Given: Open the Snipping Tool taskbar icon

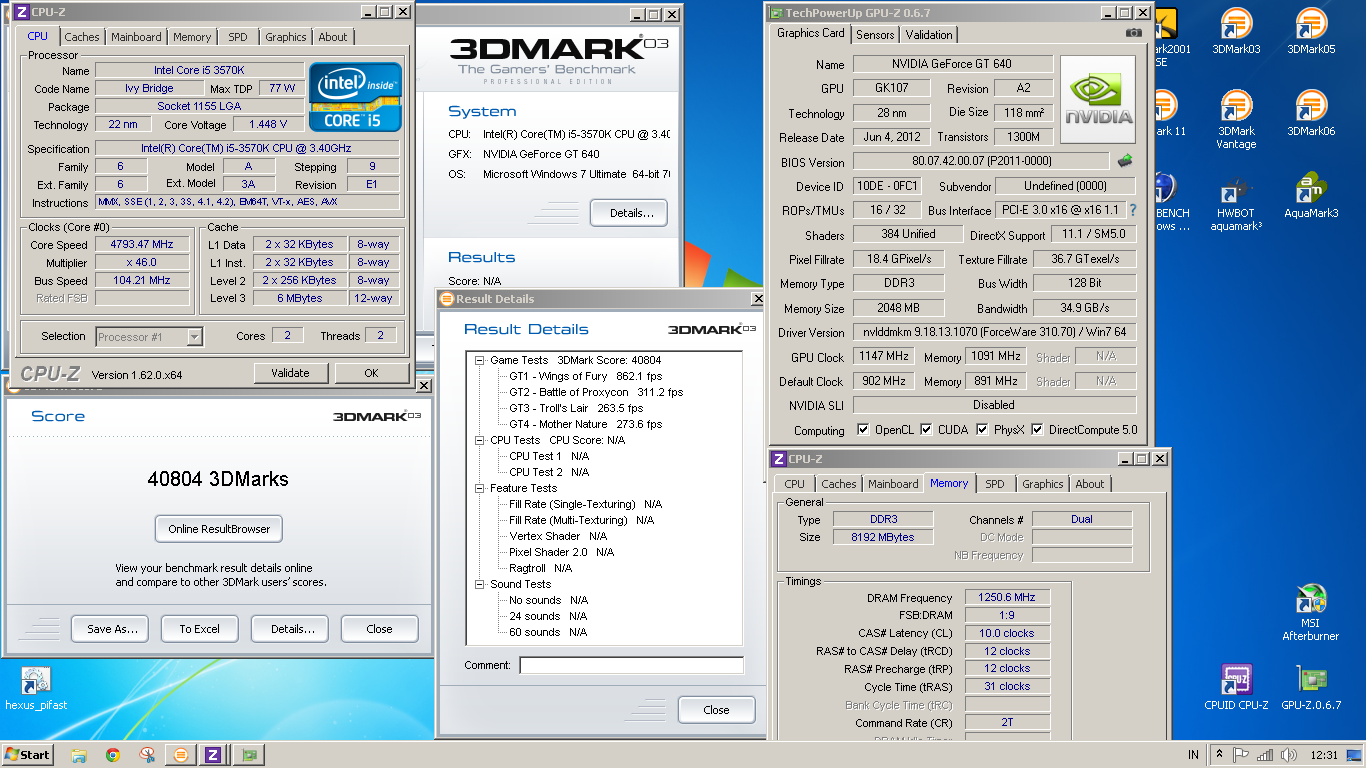Looking at the screenshot, I should [147, 755].
